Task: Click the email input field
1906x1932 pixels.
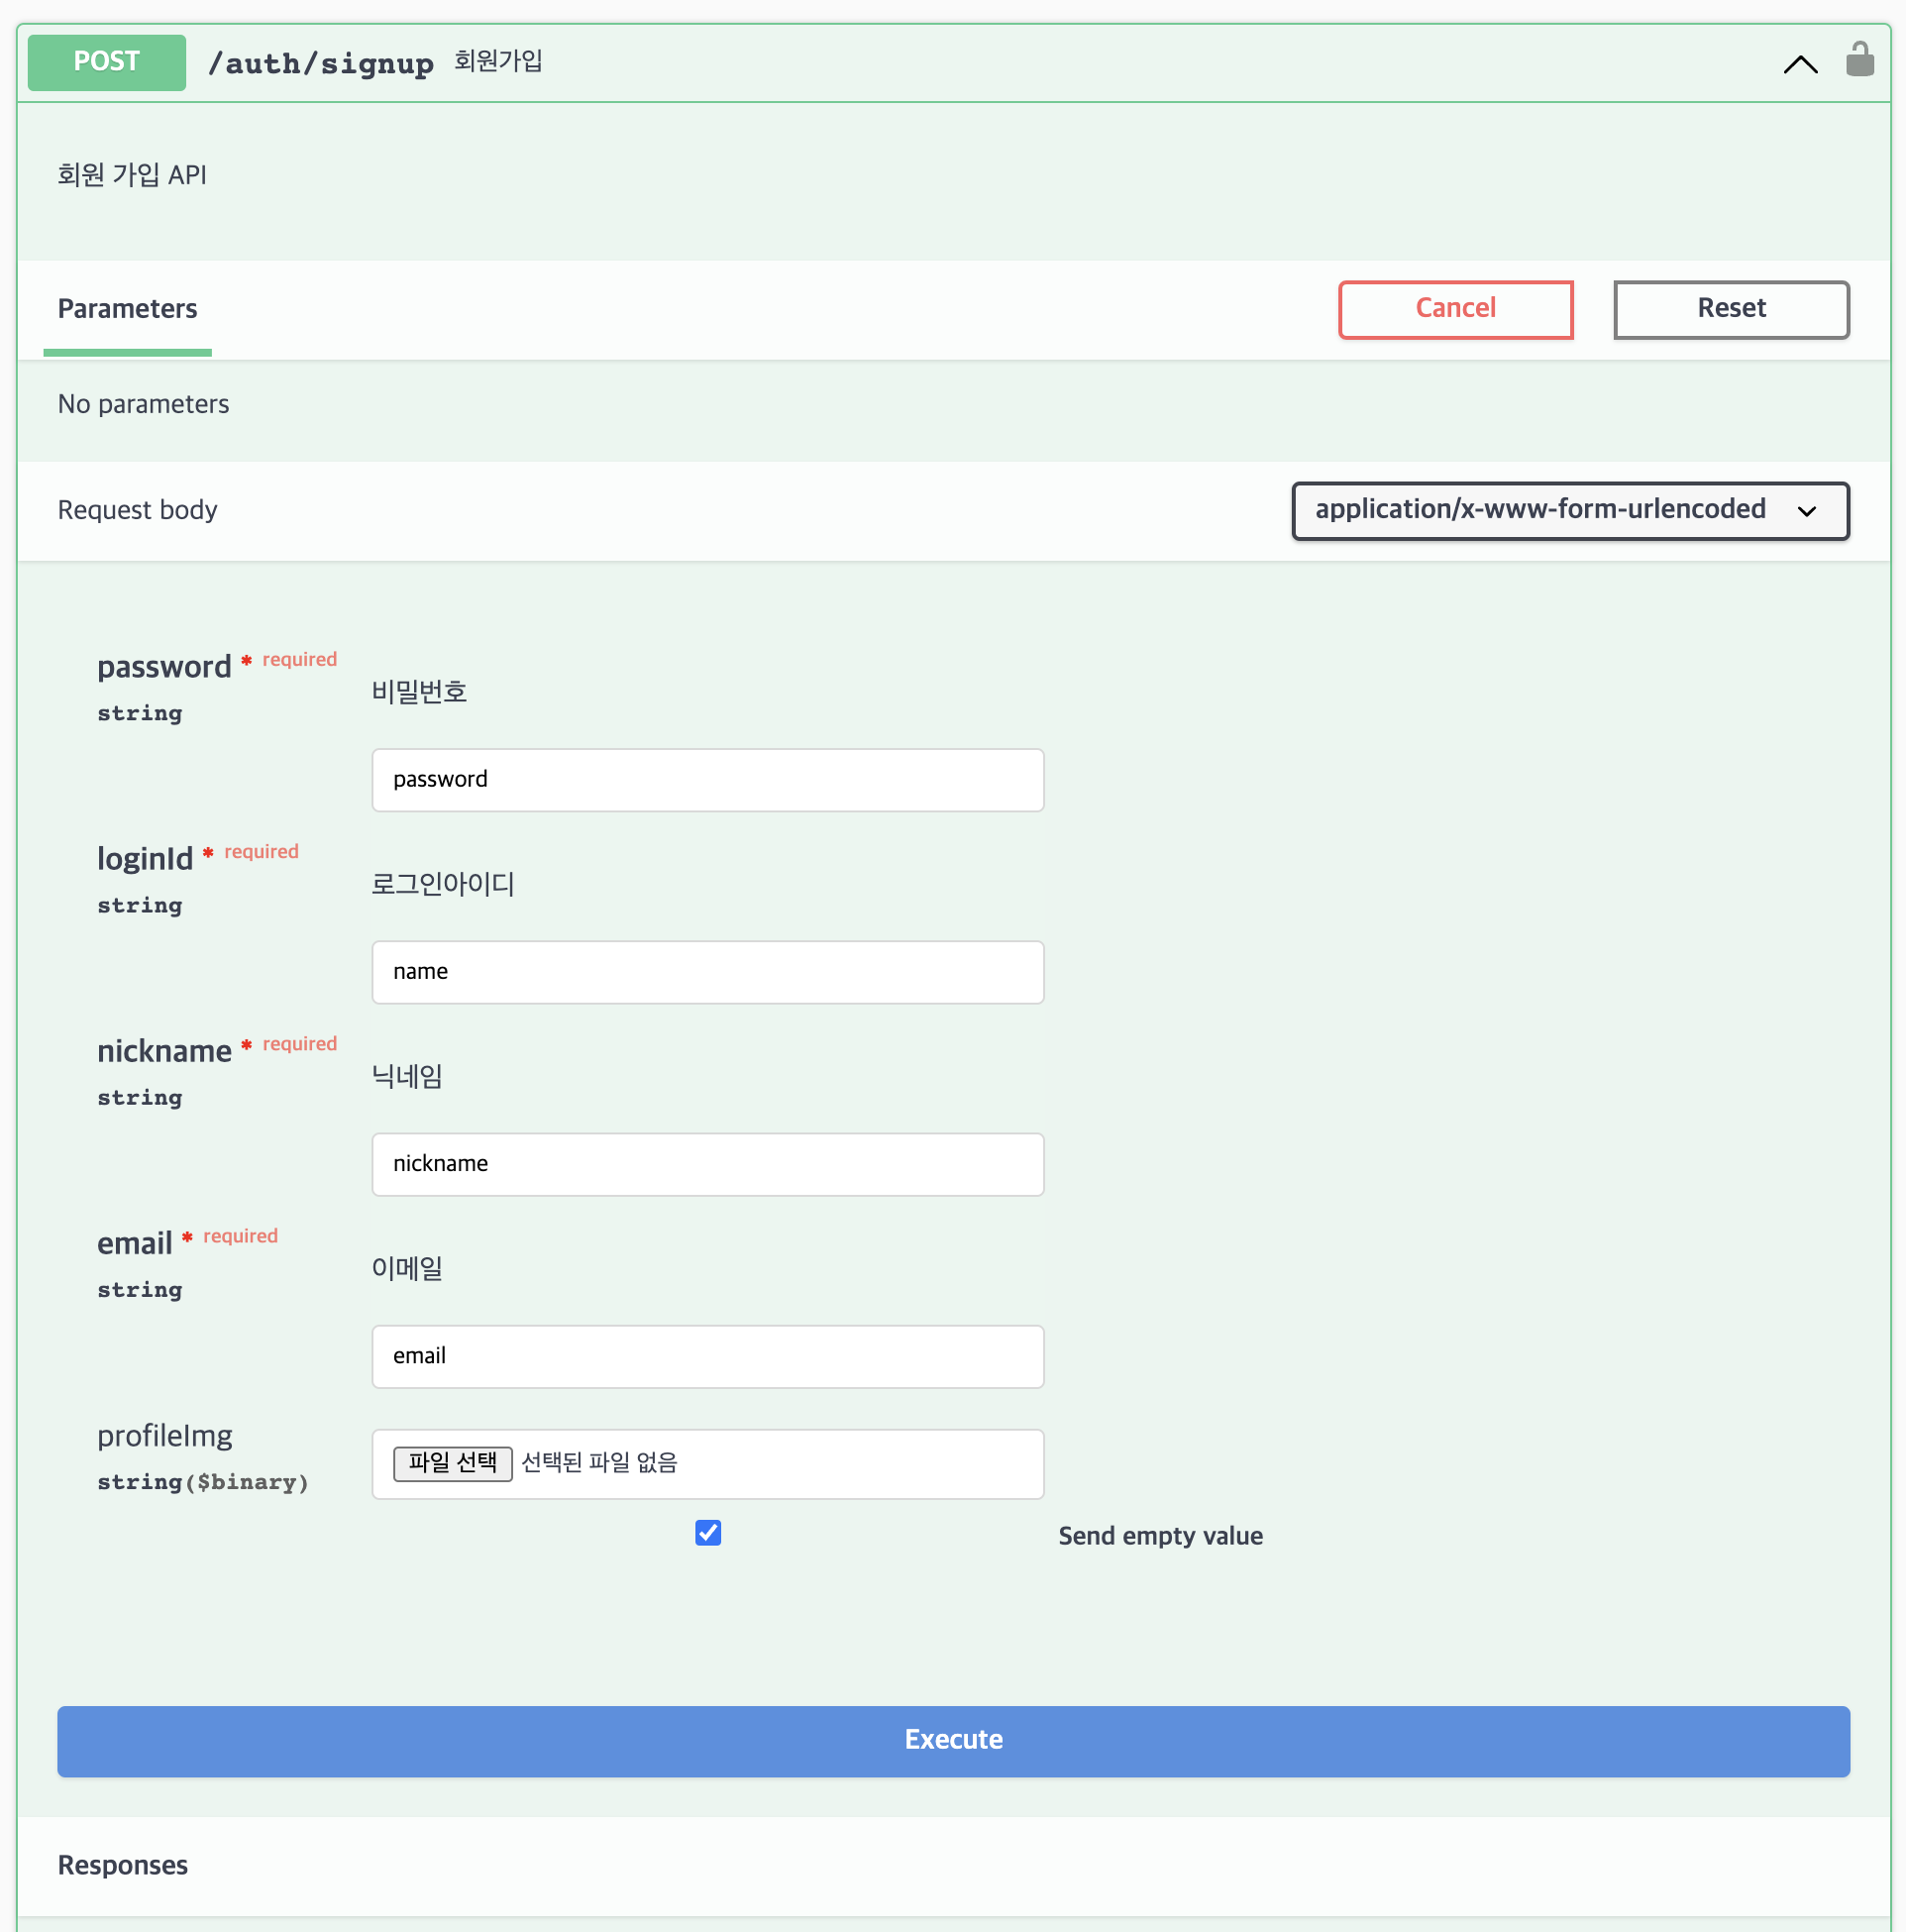Action: pos(707,1355)
